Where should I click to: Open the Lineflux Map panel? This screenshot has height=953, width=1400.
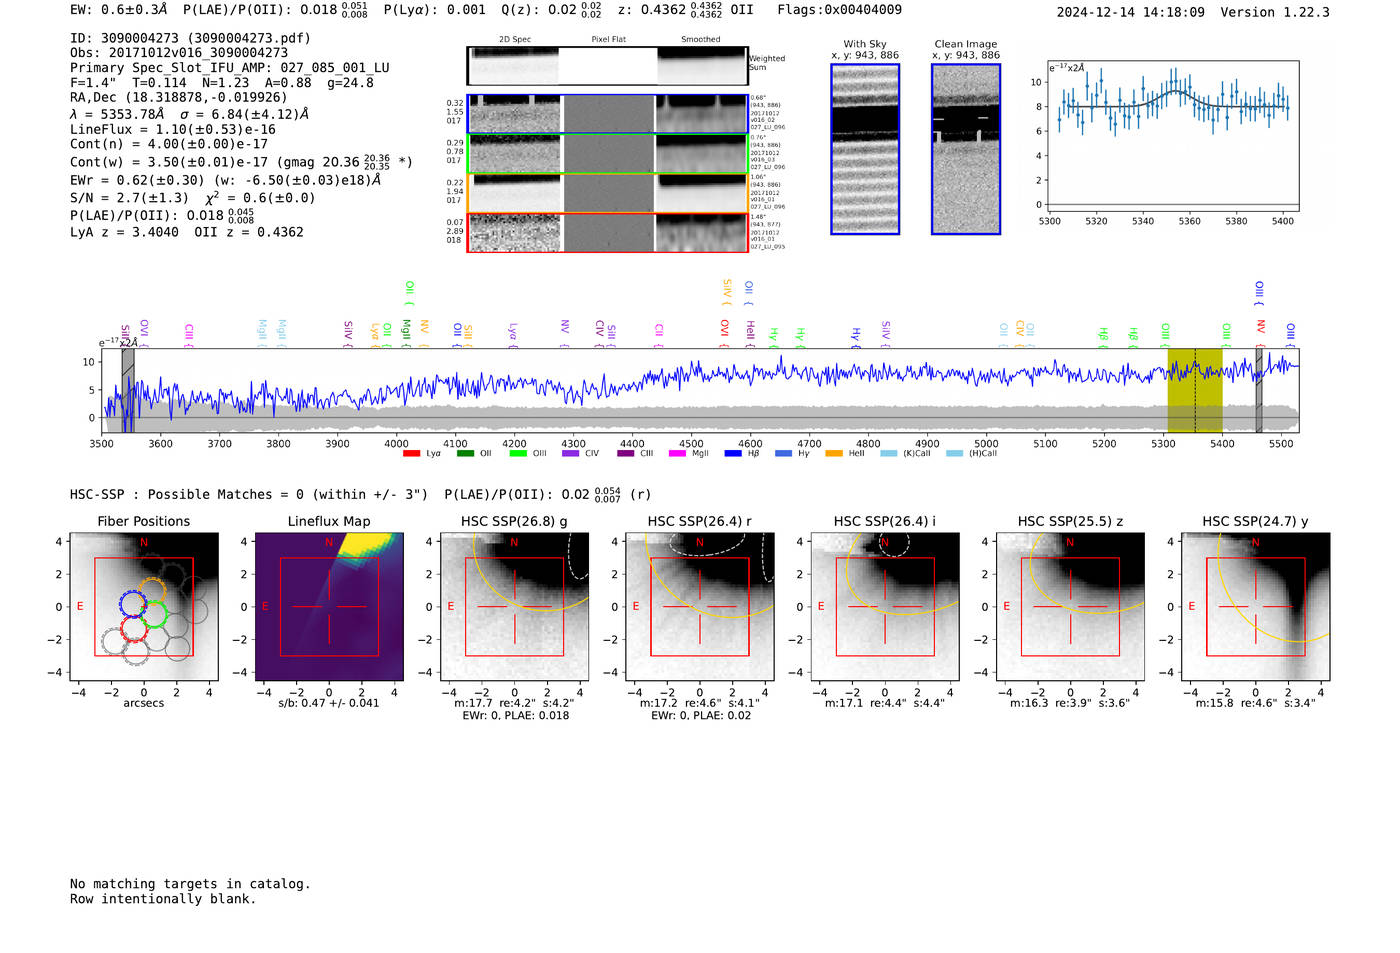tap(329, 606)
